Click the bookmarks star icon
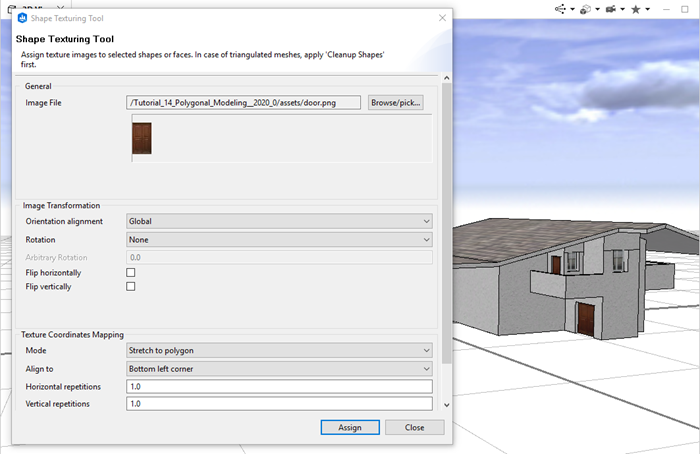Image resolution: width=700 pixels, height=454 pixels. pyautogui.click(x=636, y=9)
